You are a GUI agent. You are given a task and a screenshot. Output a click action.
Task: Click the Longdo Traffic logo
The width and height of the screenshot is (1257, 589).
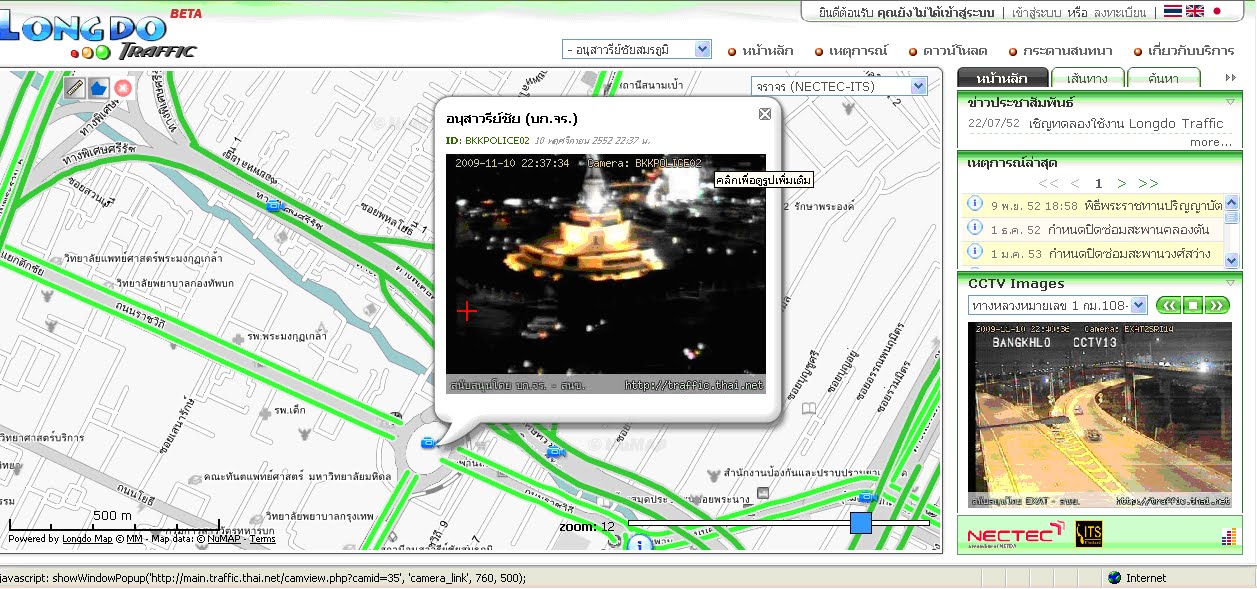click(x=98, y=36)
